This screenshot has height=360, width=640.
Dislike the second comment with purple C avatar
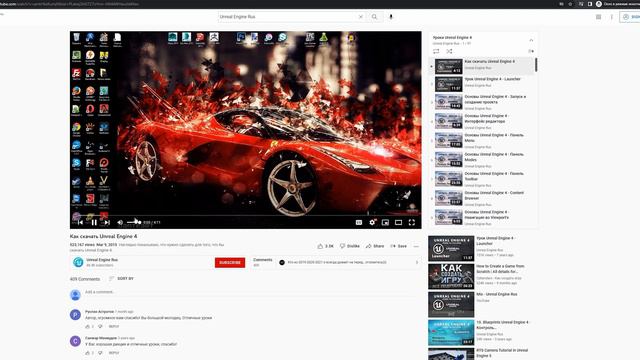click(x=100, y=353)
